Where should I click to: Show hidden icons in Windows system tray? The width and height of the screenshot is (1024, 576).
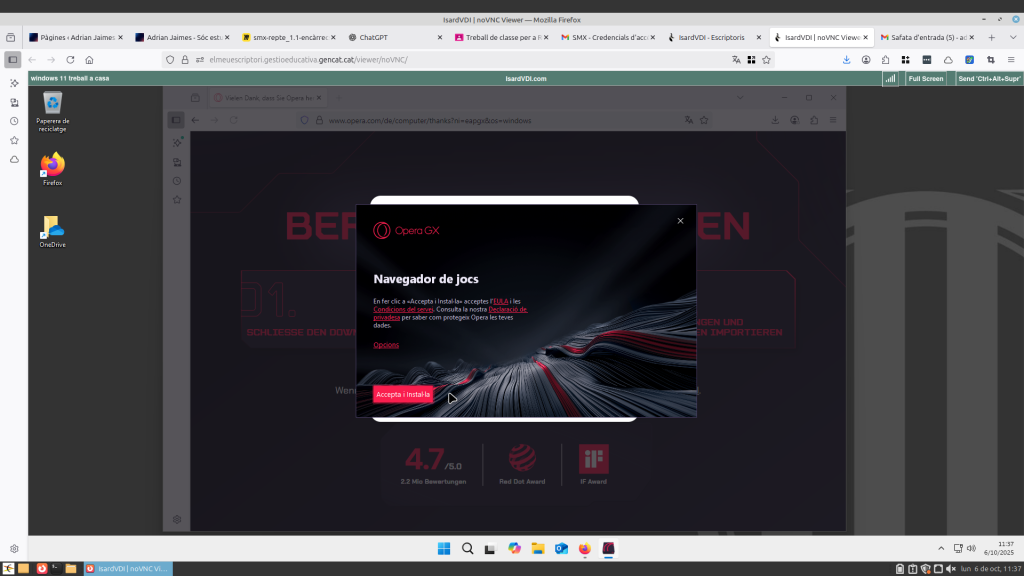pos(939,548)
